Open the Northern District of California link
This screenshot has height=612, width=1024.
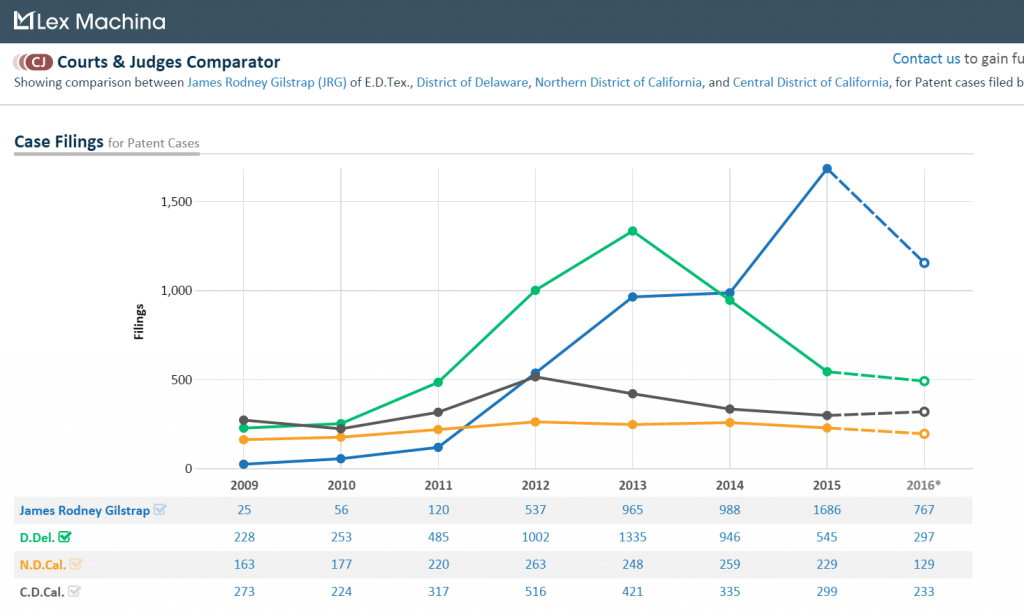coord(618,82)
